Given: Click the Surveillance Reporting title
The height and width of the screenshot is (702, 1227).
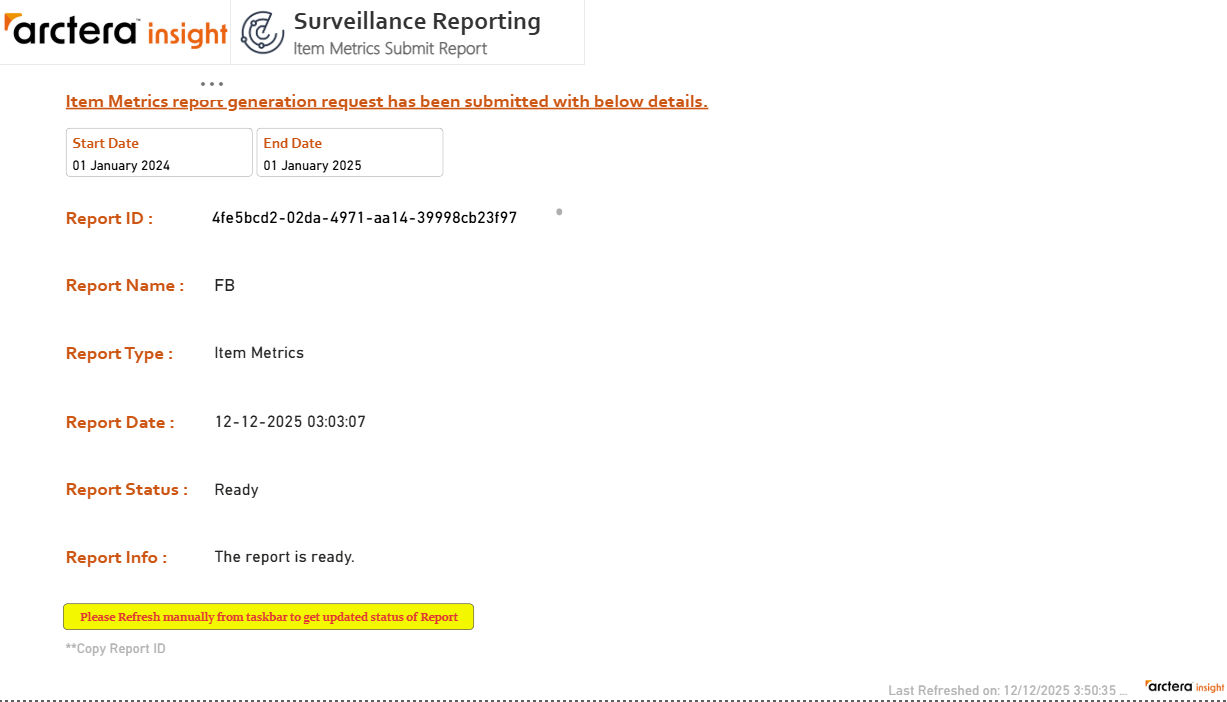Looking at the screenshot, I should 417,21.
